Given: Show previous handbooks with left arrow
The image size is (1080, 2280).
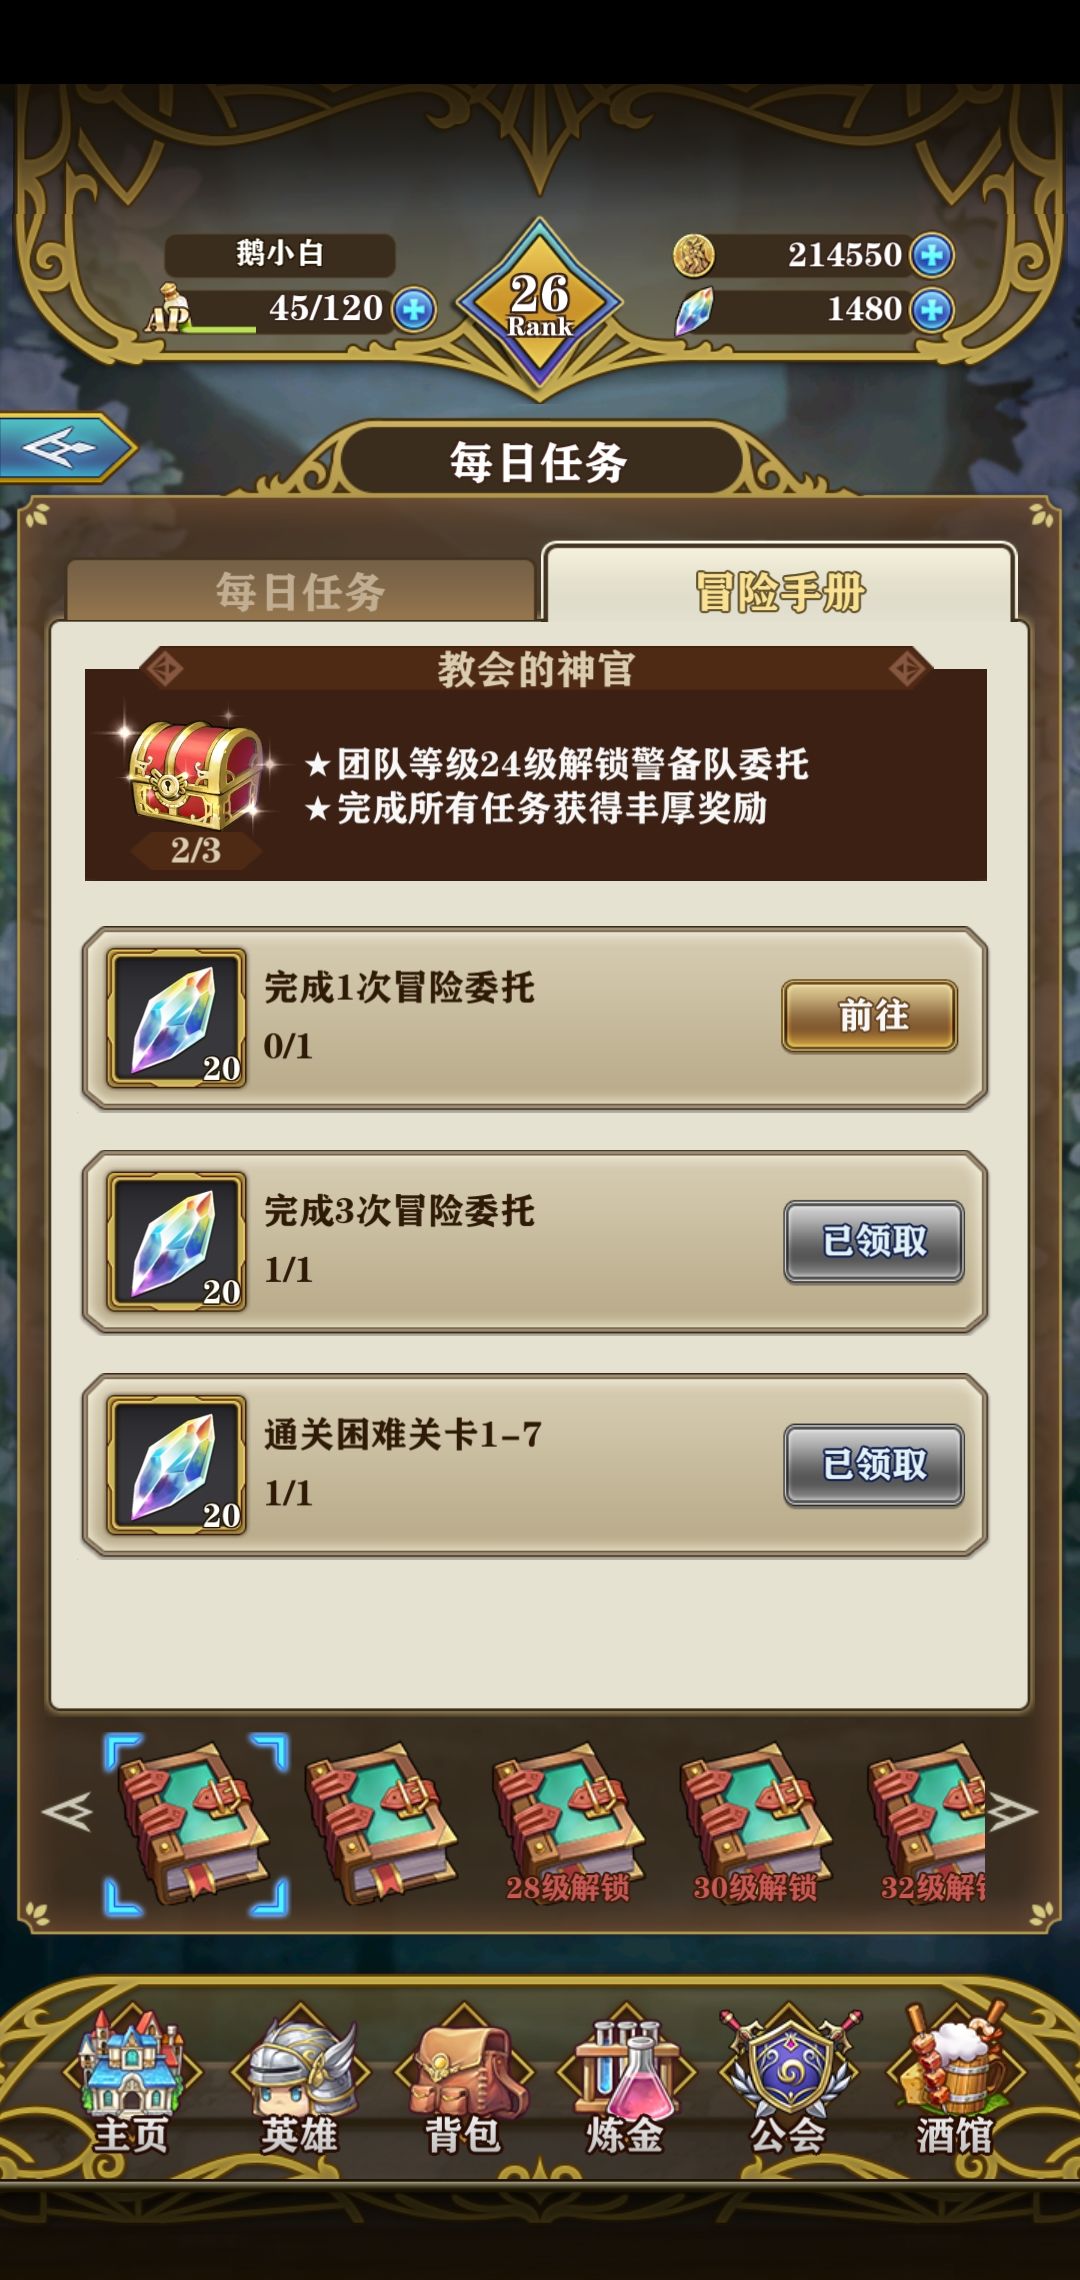Looking at the screenshot, I should [67, 1812].
